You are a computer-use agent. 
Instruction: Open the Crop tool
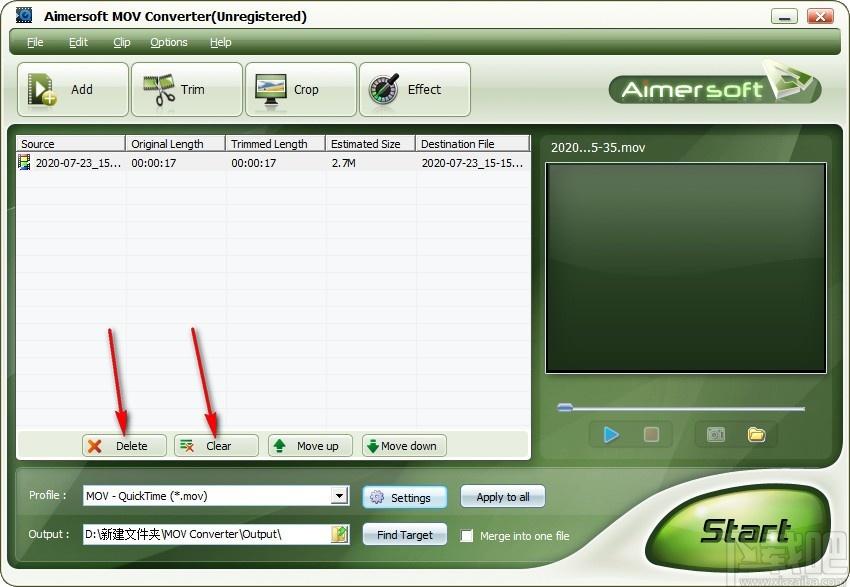pyautogui.click(x=301, y=89)
